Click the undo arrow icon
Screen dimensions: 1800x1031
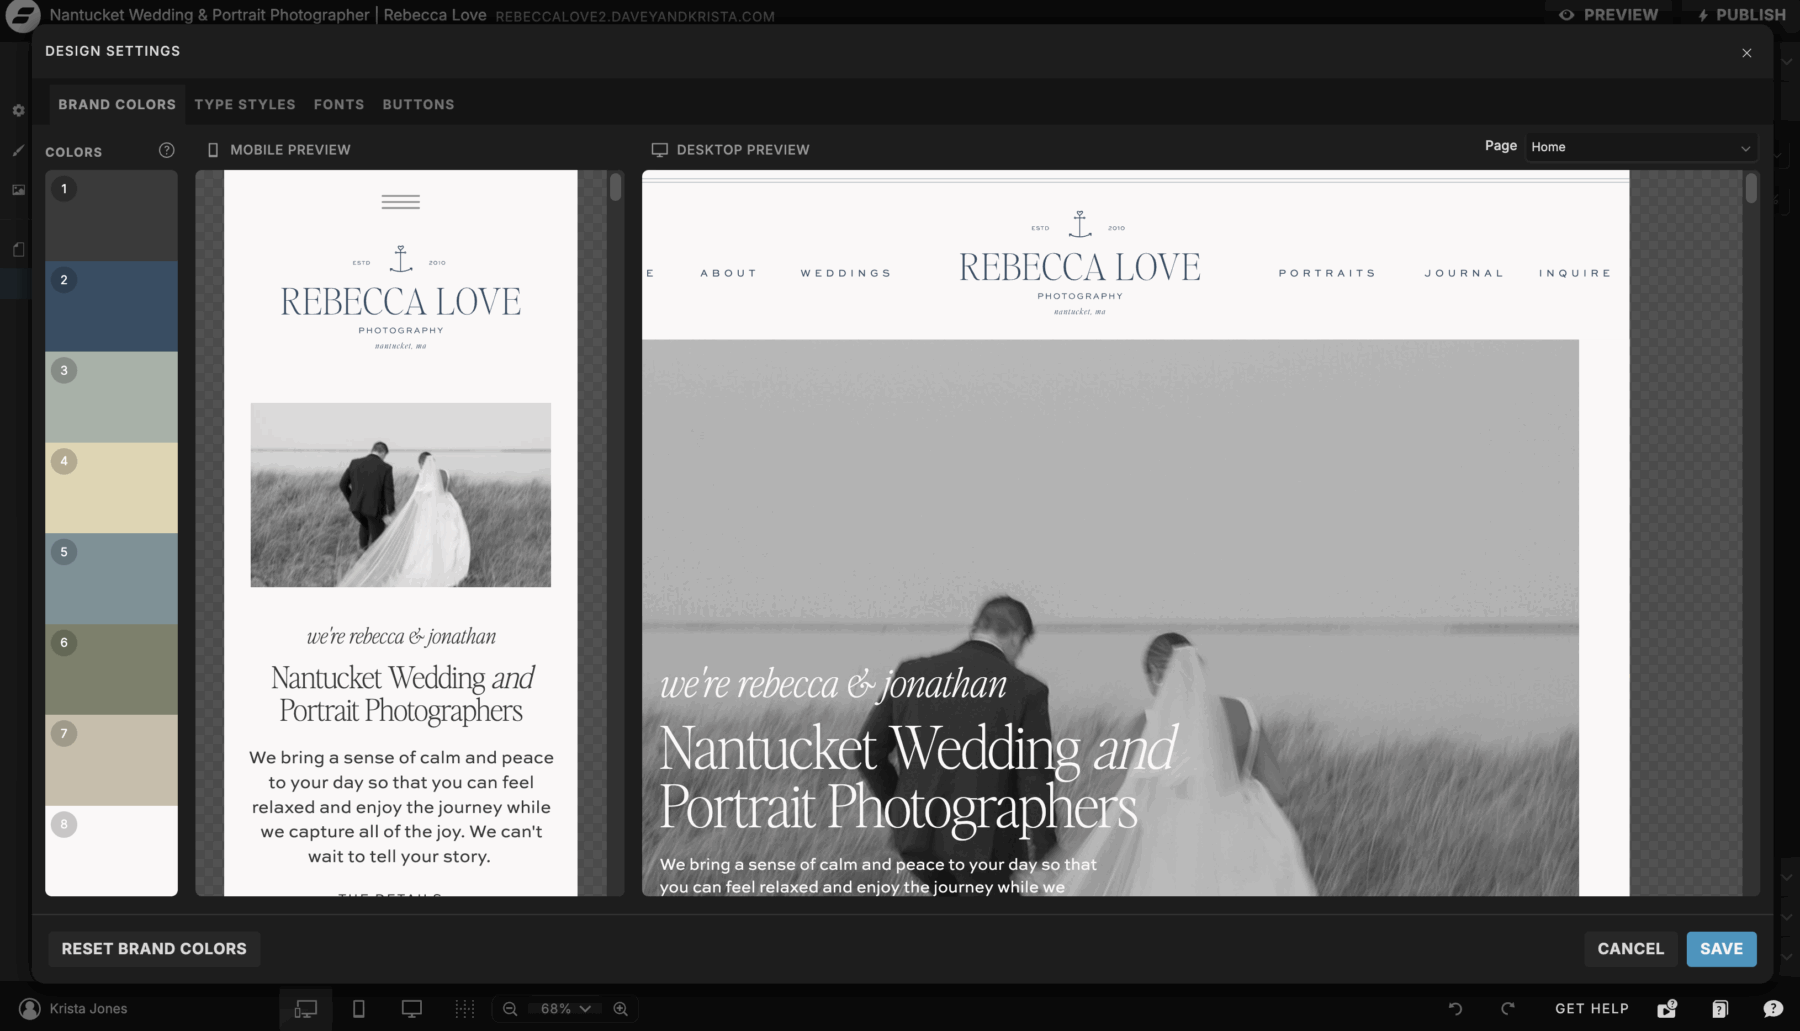[1455, 1009]
